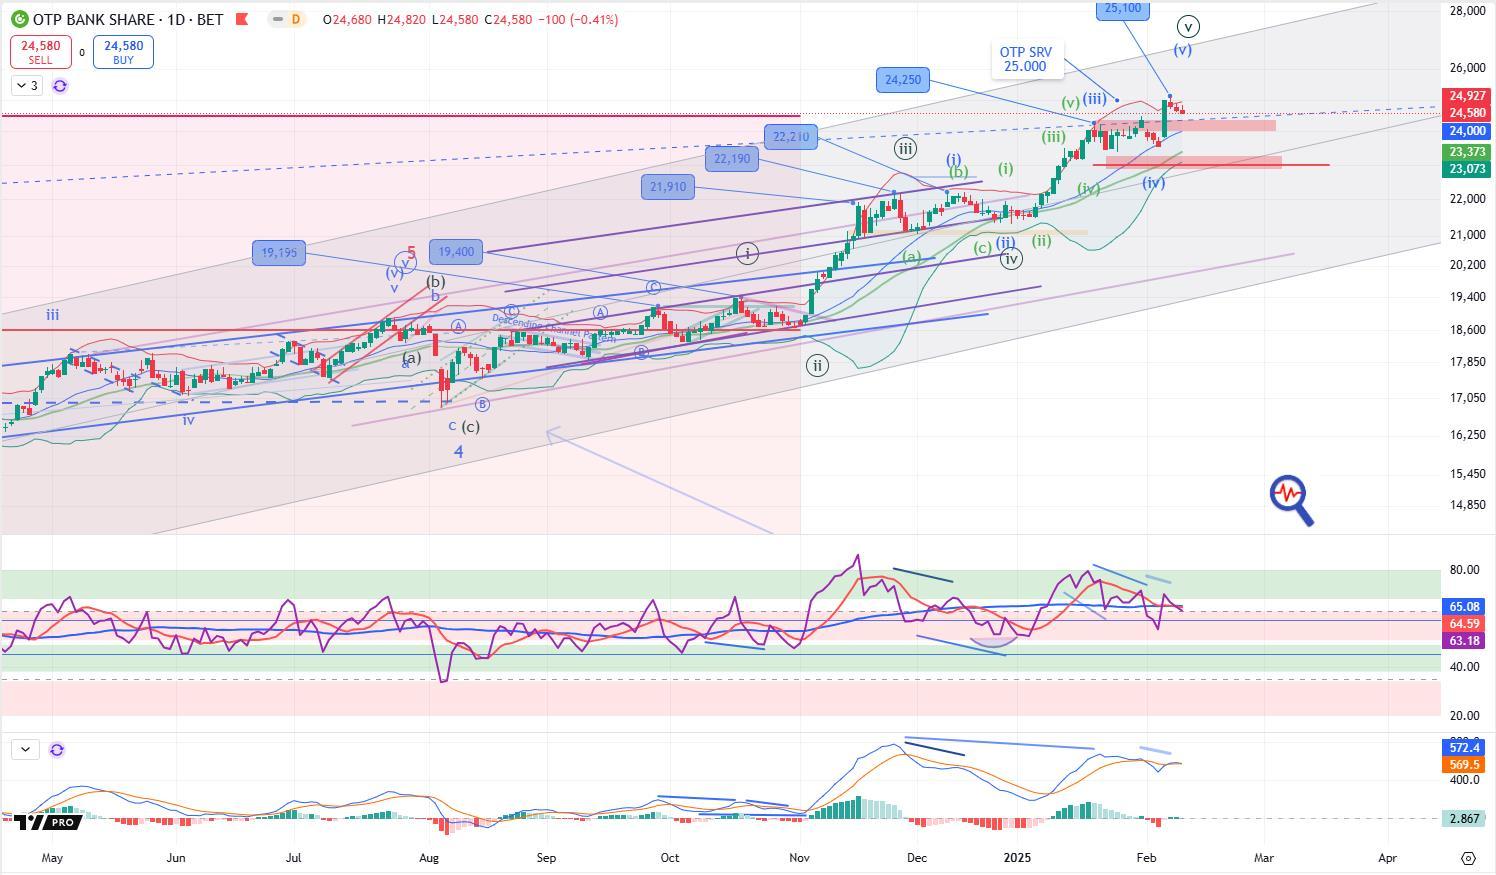Select the 22,190 price label
This screenshot has width=1496, height=875.
click(x=732, y=159)
